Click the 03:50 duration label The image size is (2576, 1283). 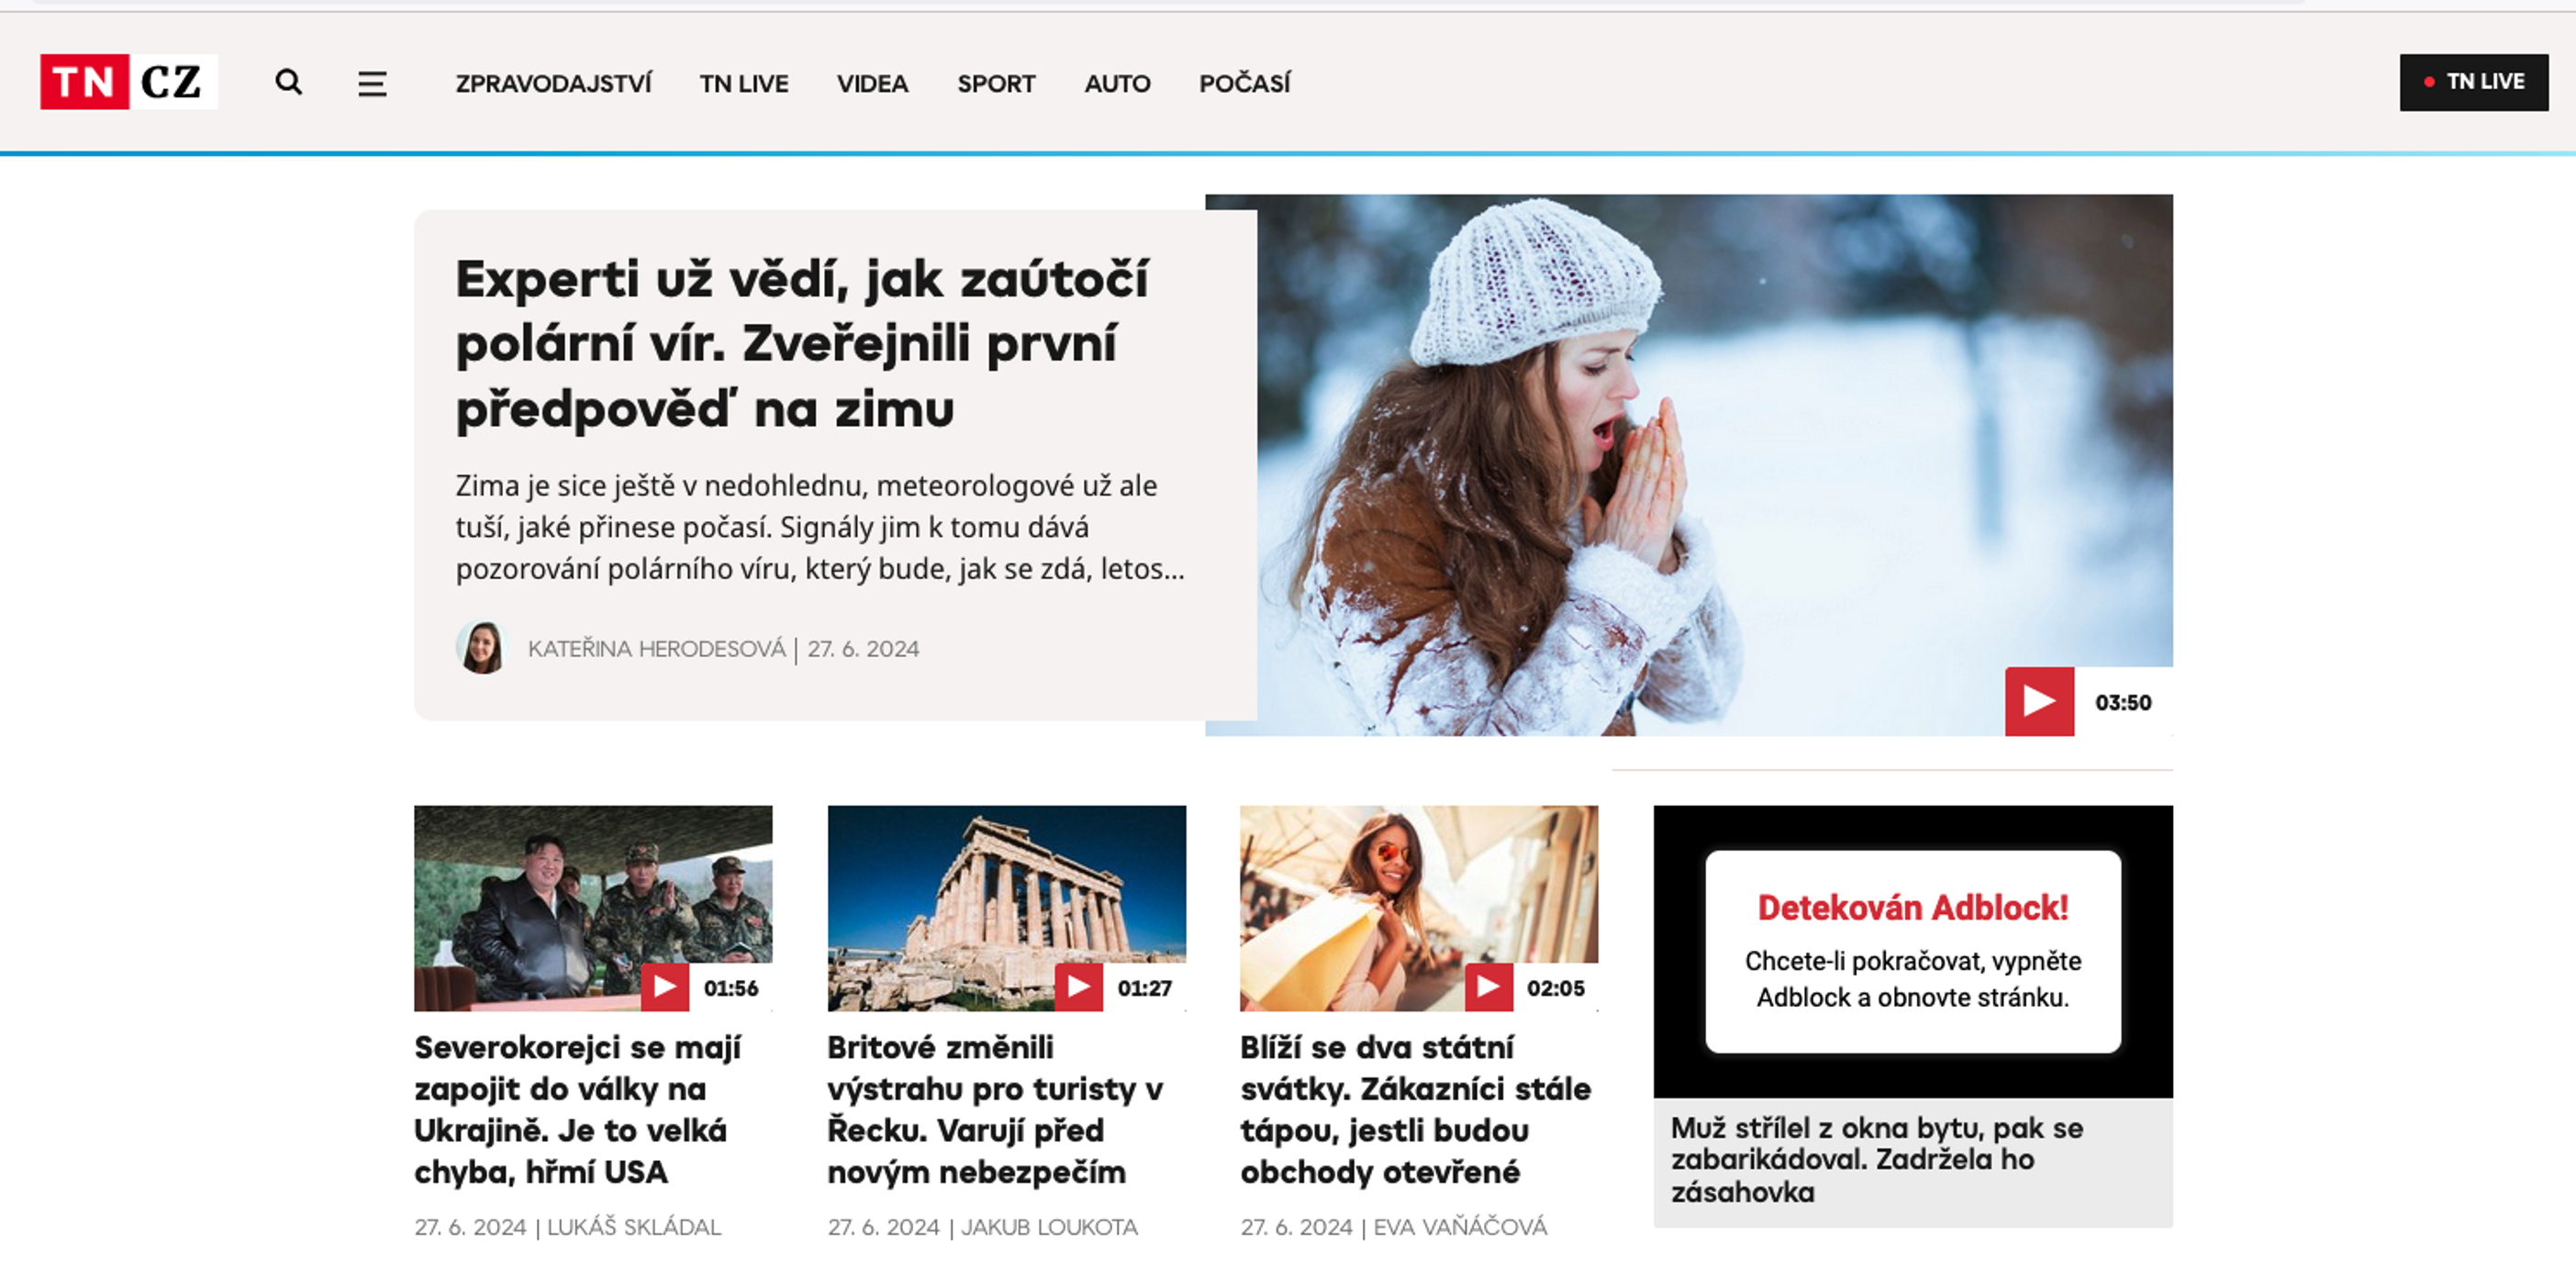(2123, 702)
